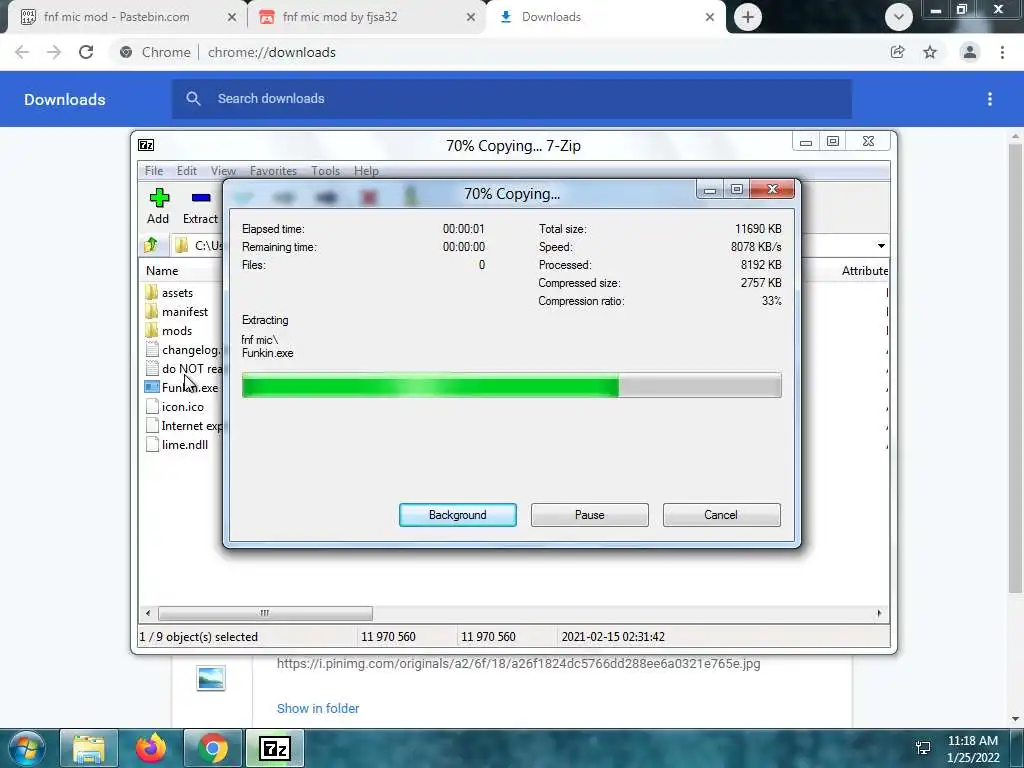The height and width of the screenshot is (768, 1024).
Task: Click the 7-Zip horizontal scrollbar thumb
Action: click(265, 613)
